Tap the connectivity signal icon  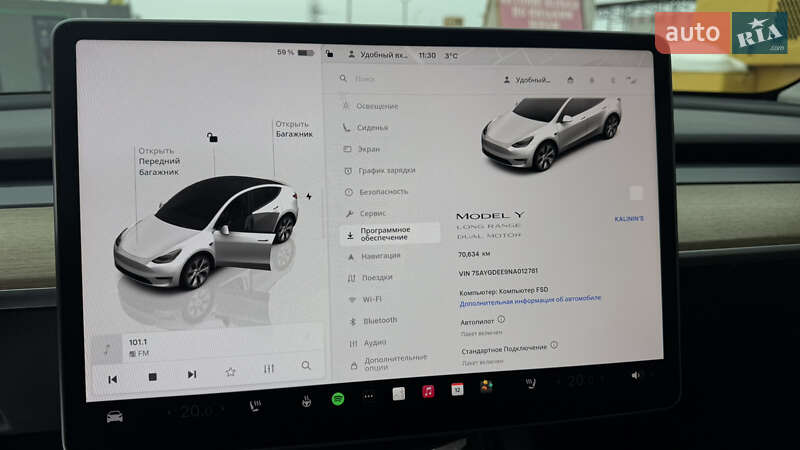(632, 80)
